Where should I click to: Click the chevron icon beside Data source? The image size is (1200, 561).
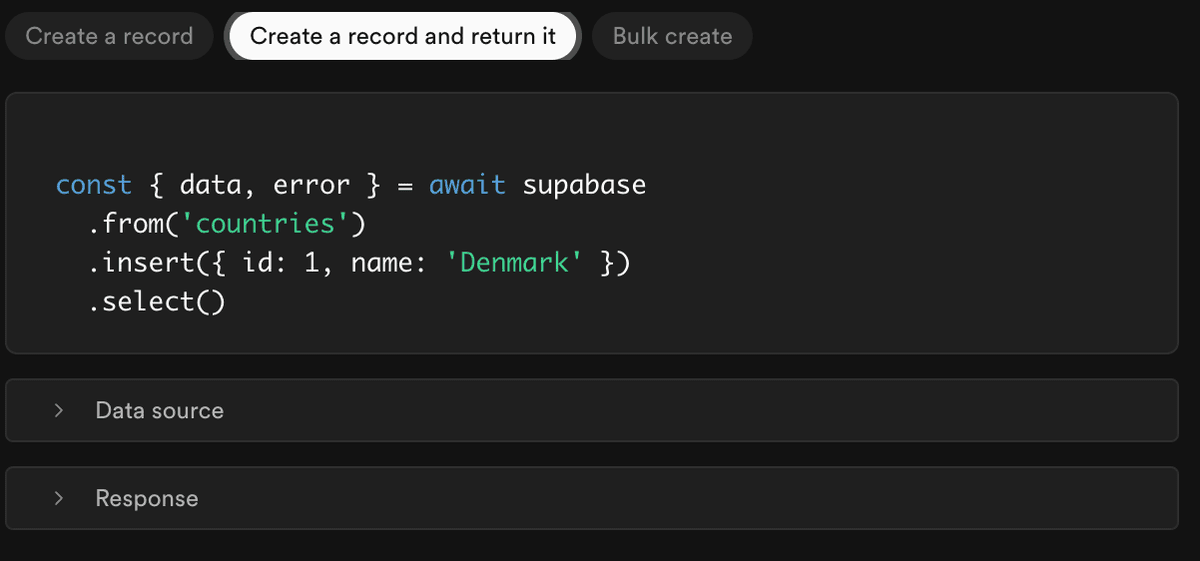pyautogui.click(x=59, y=410)
